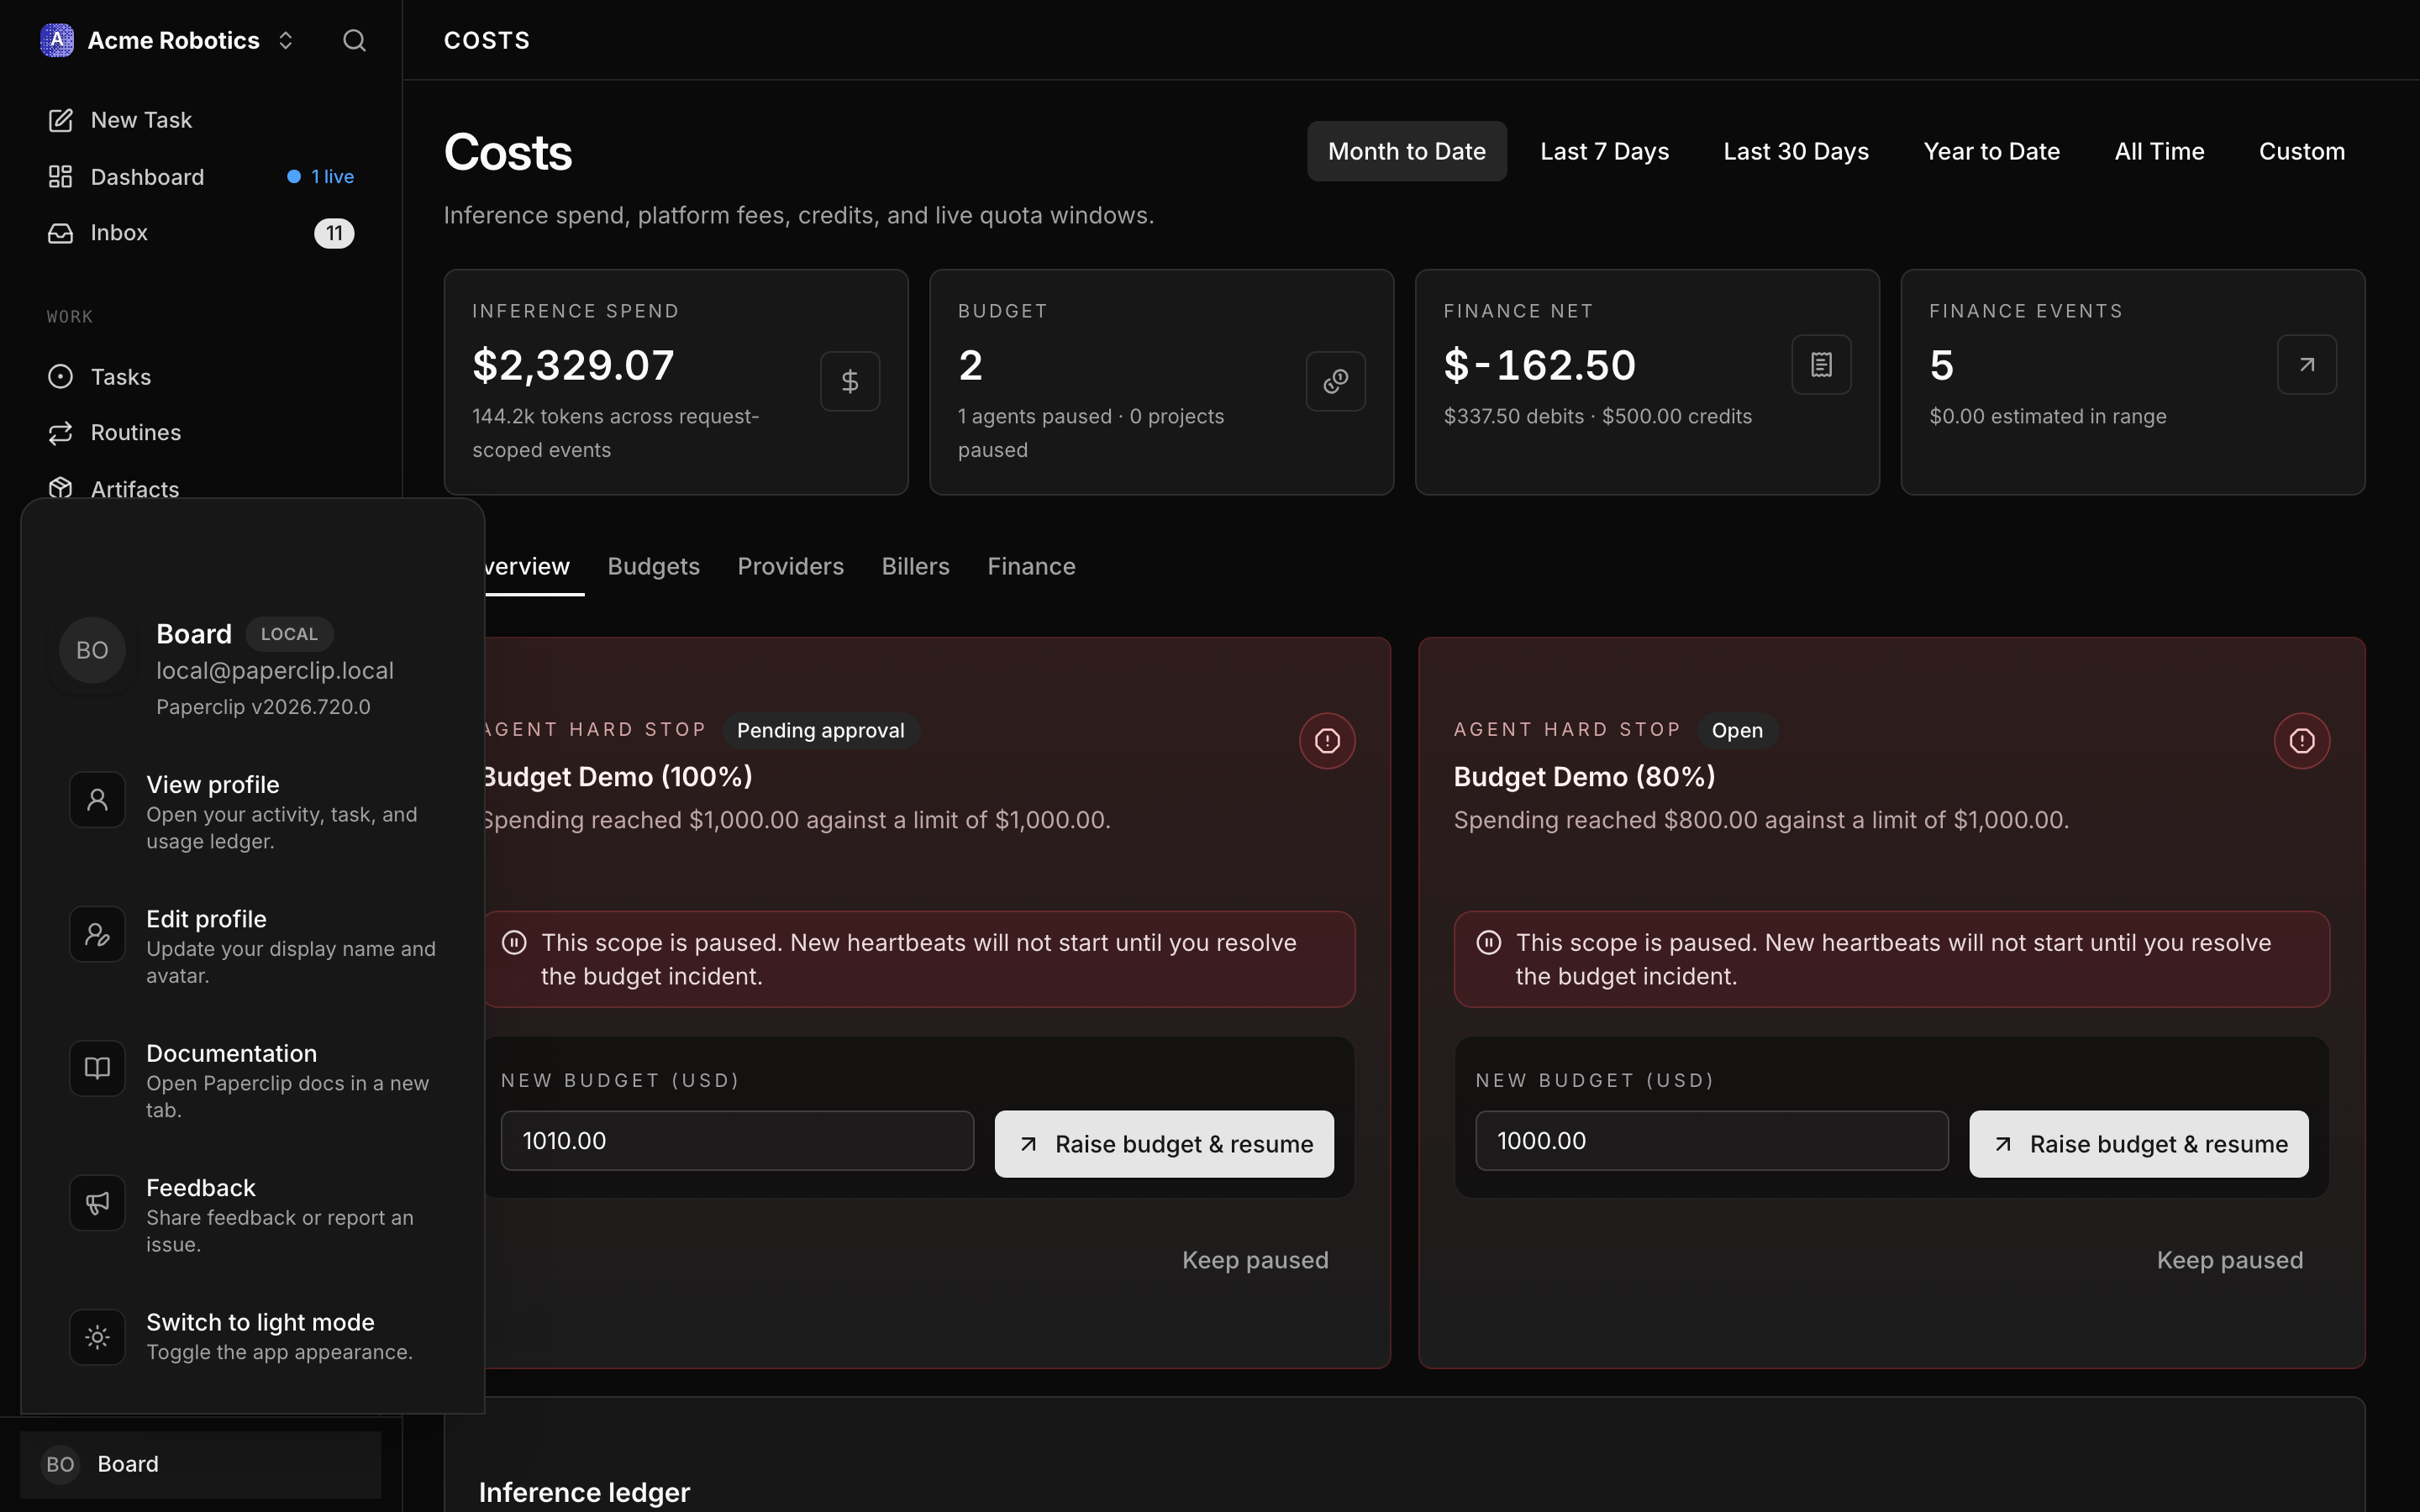2420x1512 pixels.
Task: Click the Feedback megaphone icon
Action: point(97,1203)
